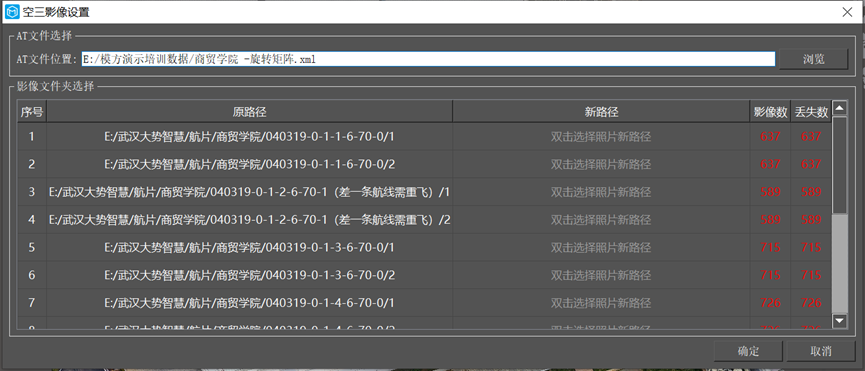This screenshot has width=865, height=371.
Task: Click original path 040319-0-1-1-6-70-0/1
Action: [x=249, y=137]
